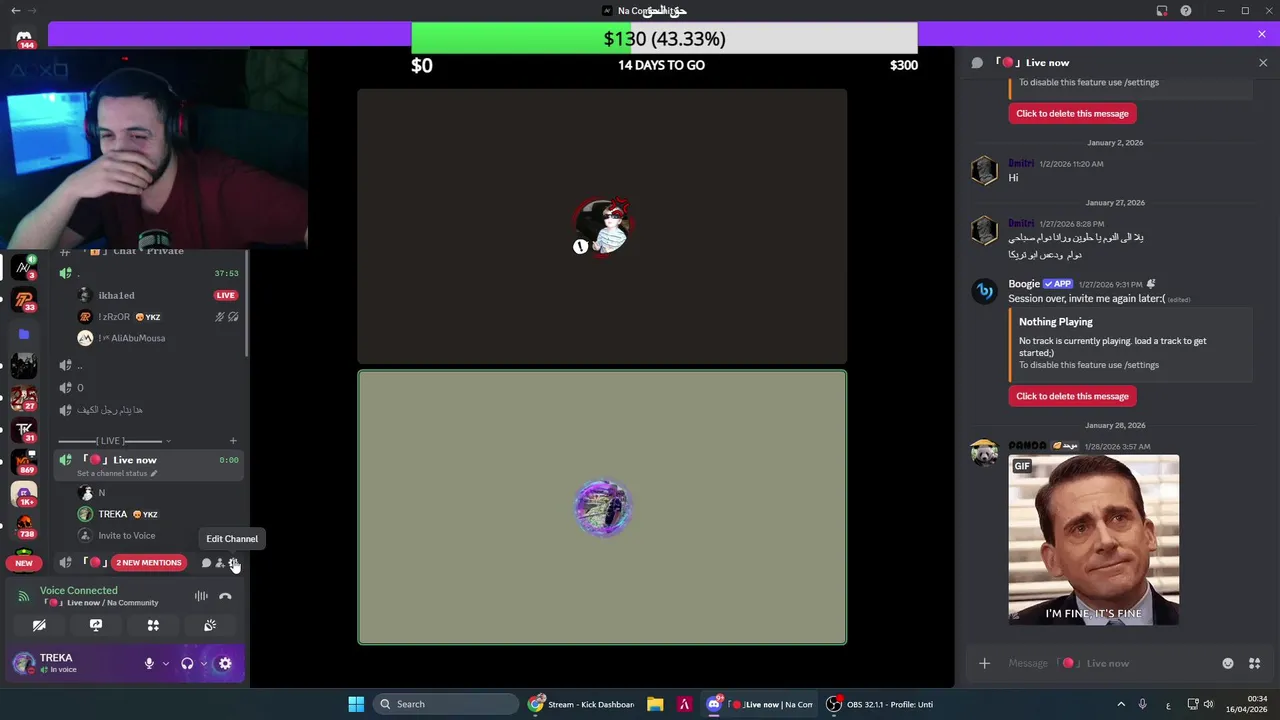This screenshot has height=720, width=1280.
Task: Open the server with the 869 badge
Action: pyautogui.click(x=24, y=463)
